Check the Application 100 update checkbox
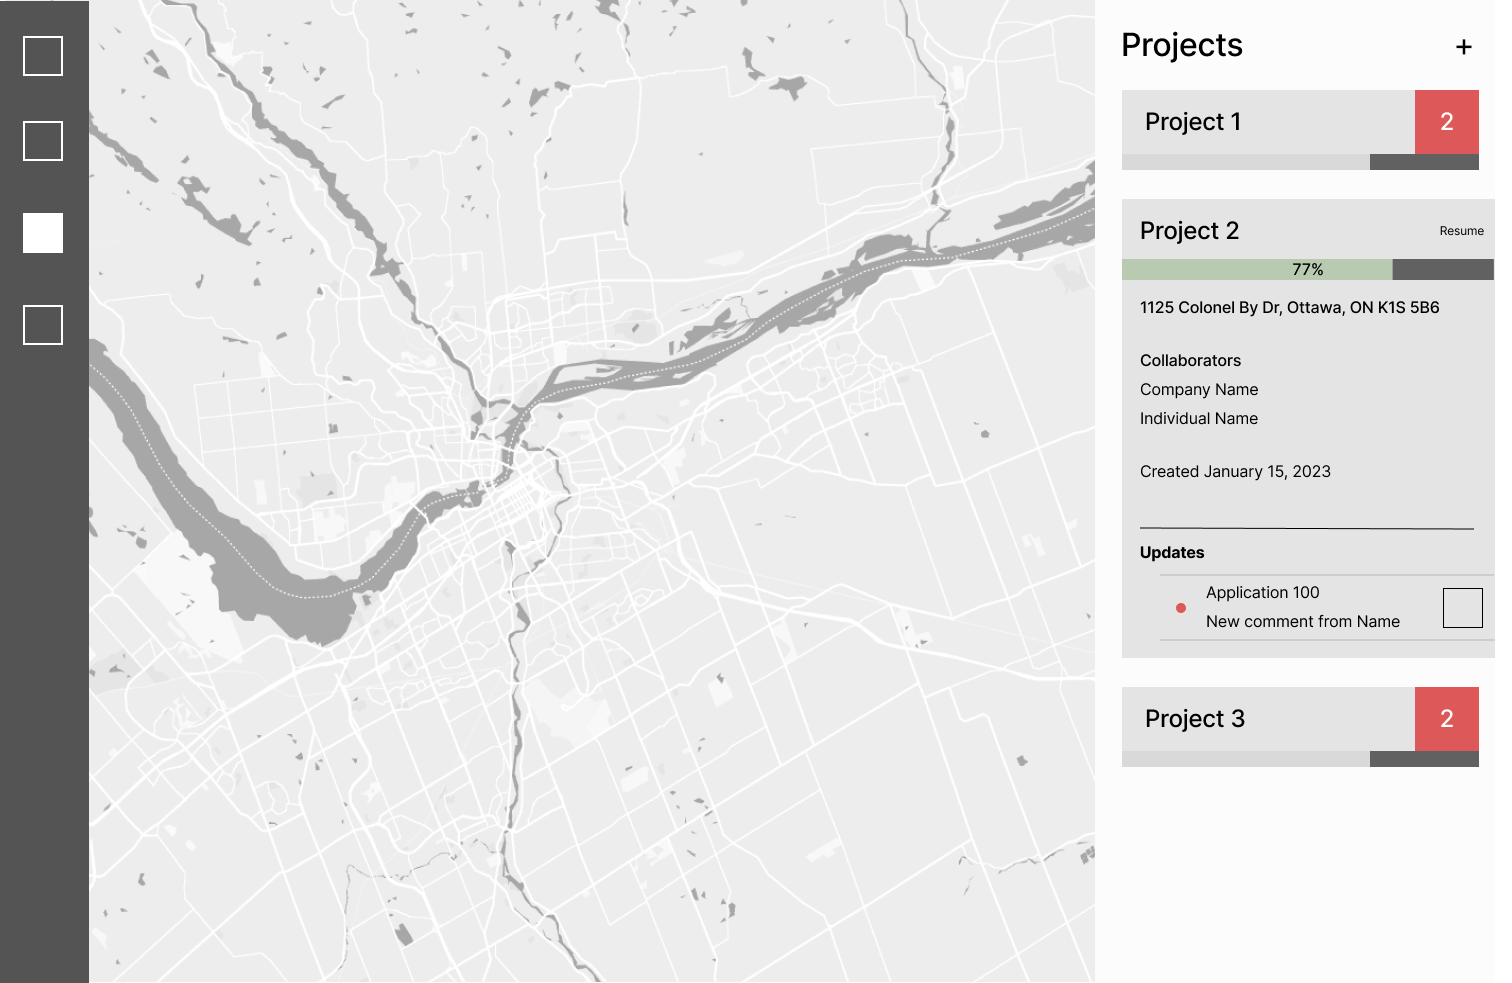 coord(1462,608)
